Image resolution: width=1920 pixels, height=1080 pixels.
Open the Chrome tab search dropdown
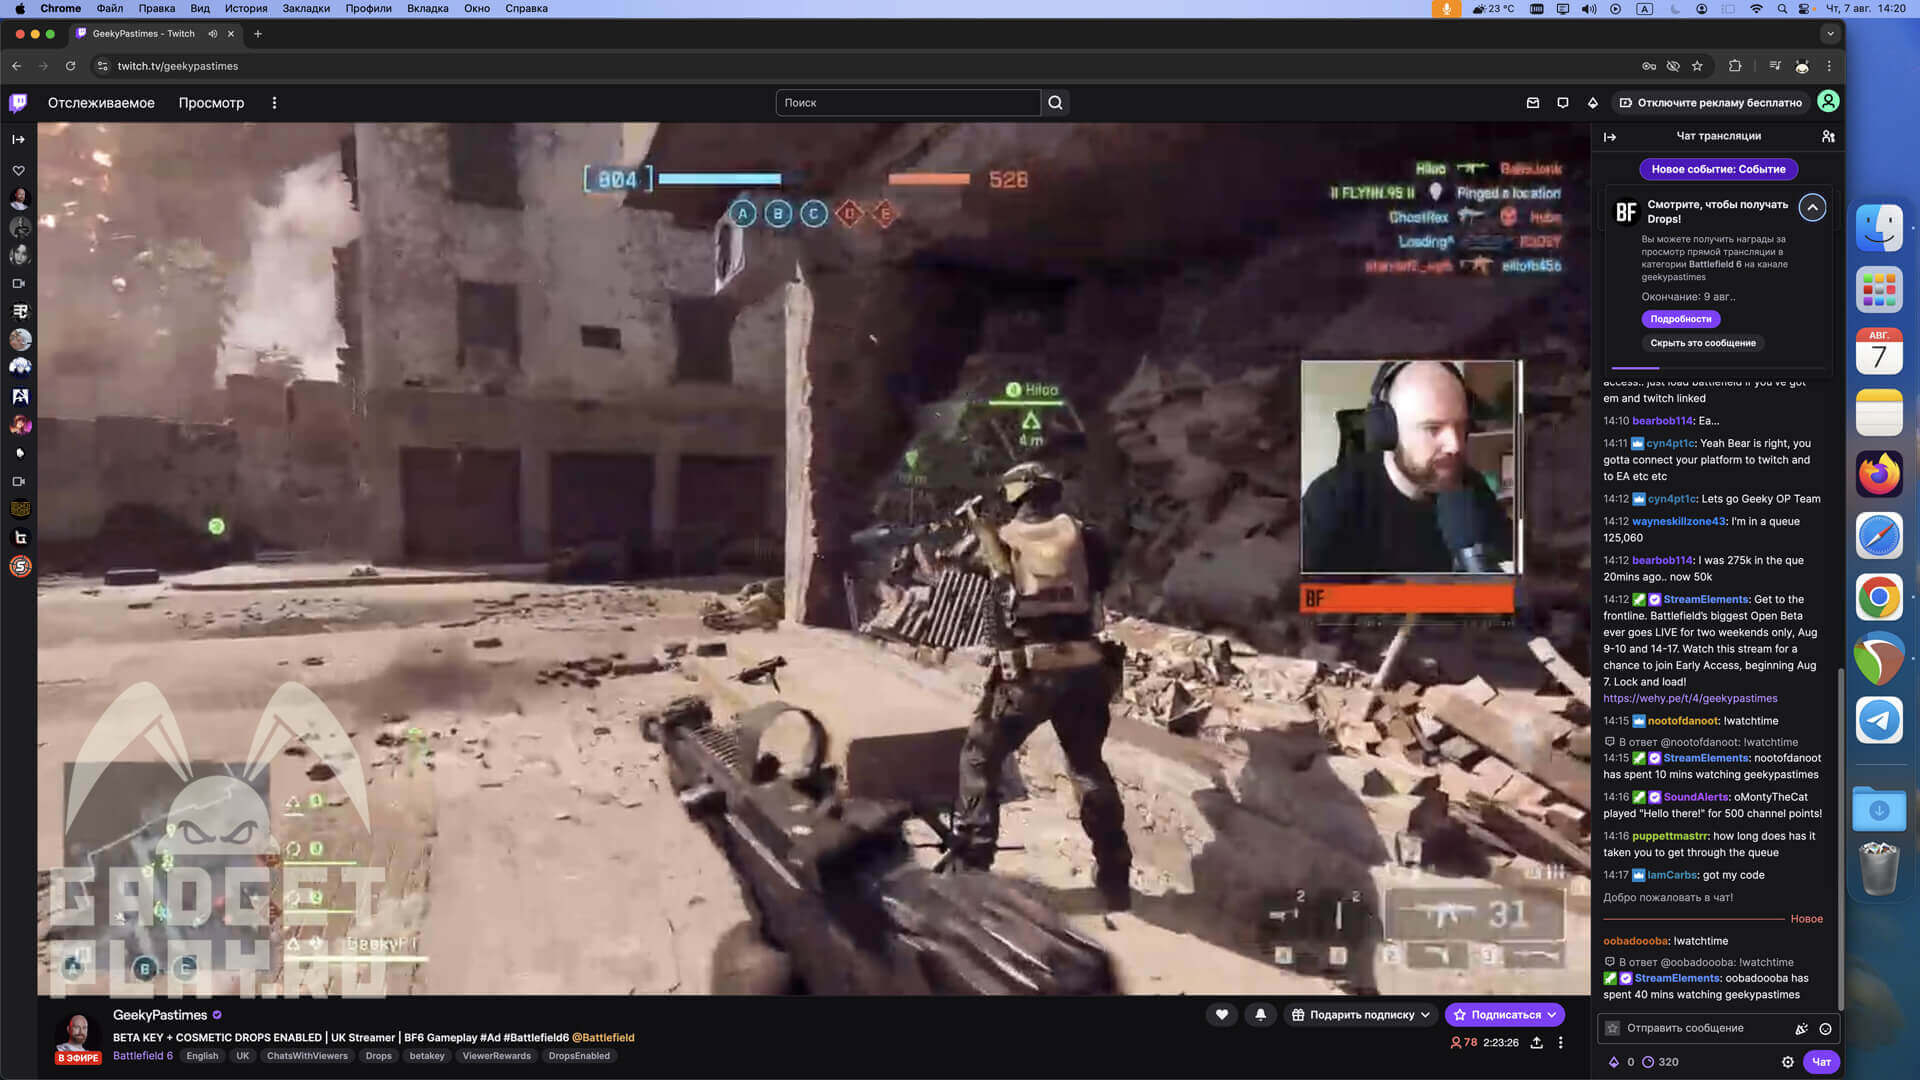pyautogui.click(x=1830, y=33)
